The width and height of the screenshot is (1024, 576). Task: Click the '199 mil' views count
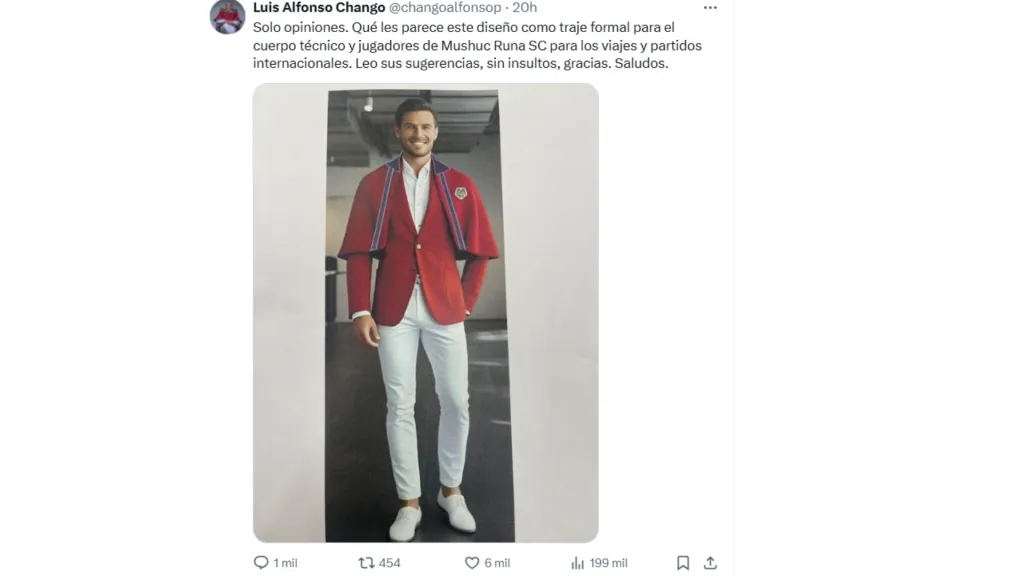608,563
